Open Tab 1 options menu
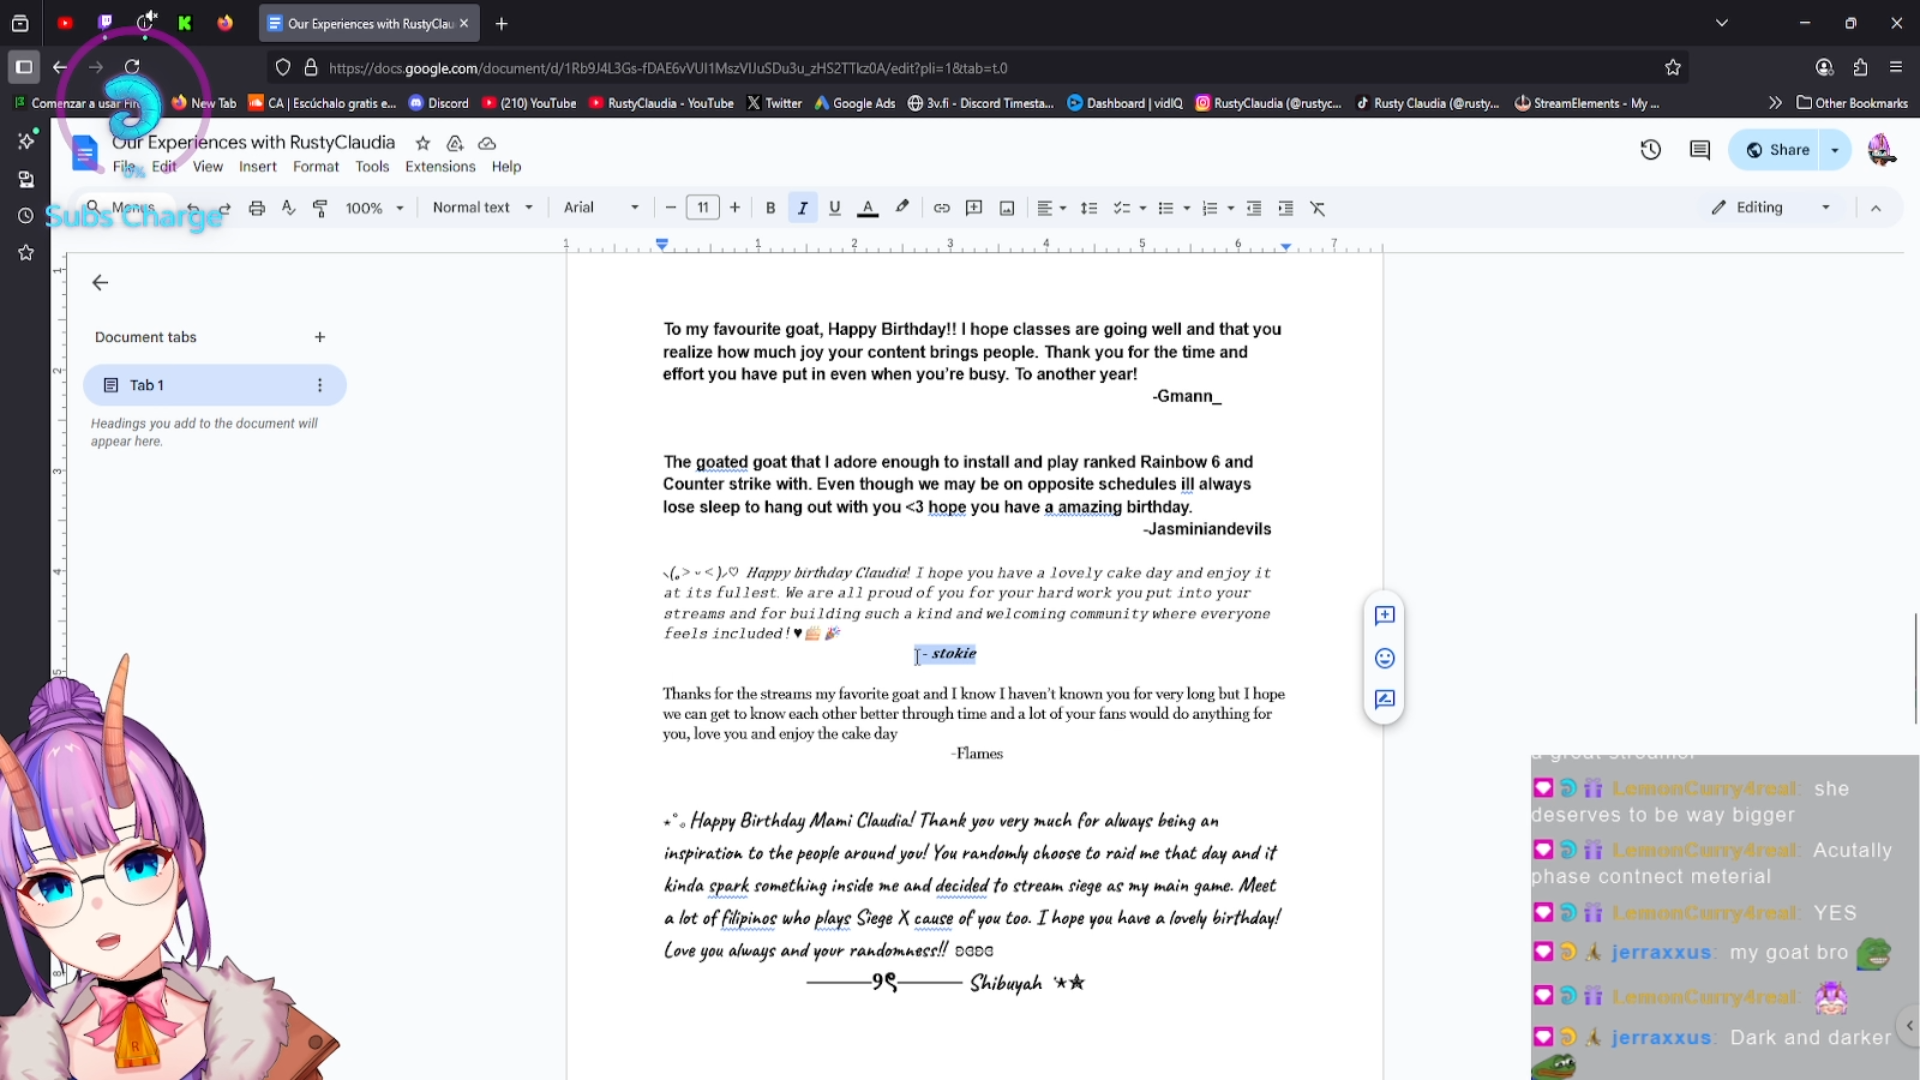This screenshot has width=1920, height=1080. pyautogui.click(x=320, y=385)
